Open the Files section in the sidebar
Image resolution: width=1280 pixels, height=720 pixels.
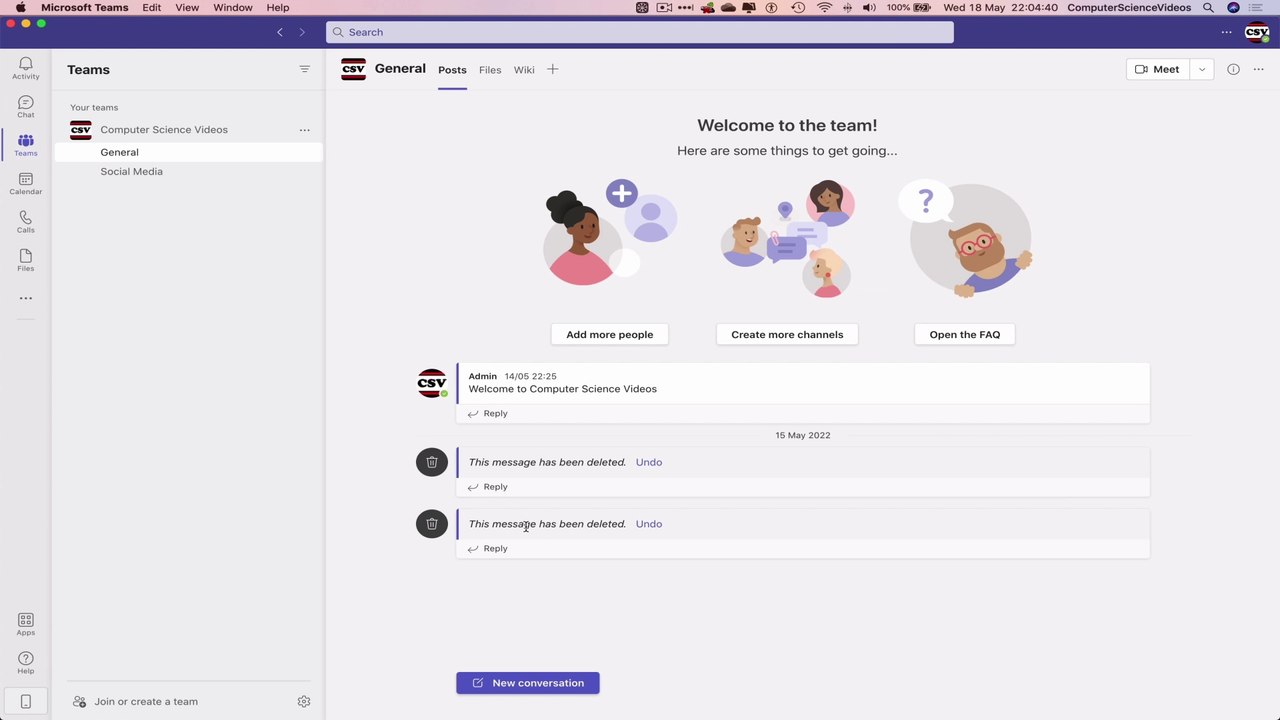click(x=26, y=260)
